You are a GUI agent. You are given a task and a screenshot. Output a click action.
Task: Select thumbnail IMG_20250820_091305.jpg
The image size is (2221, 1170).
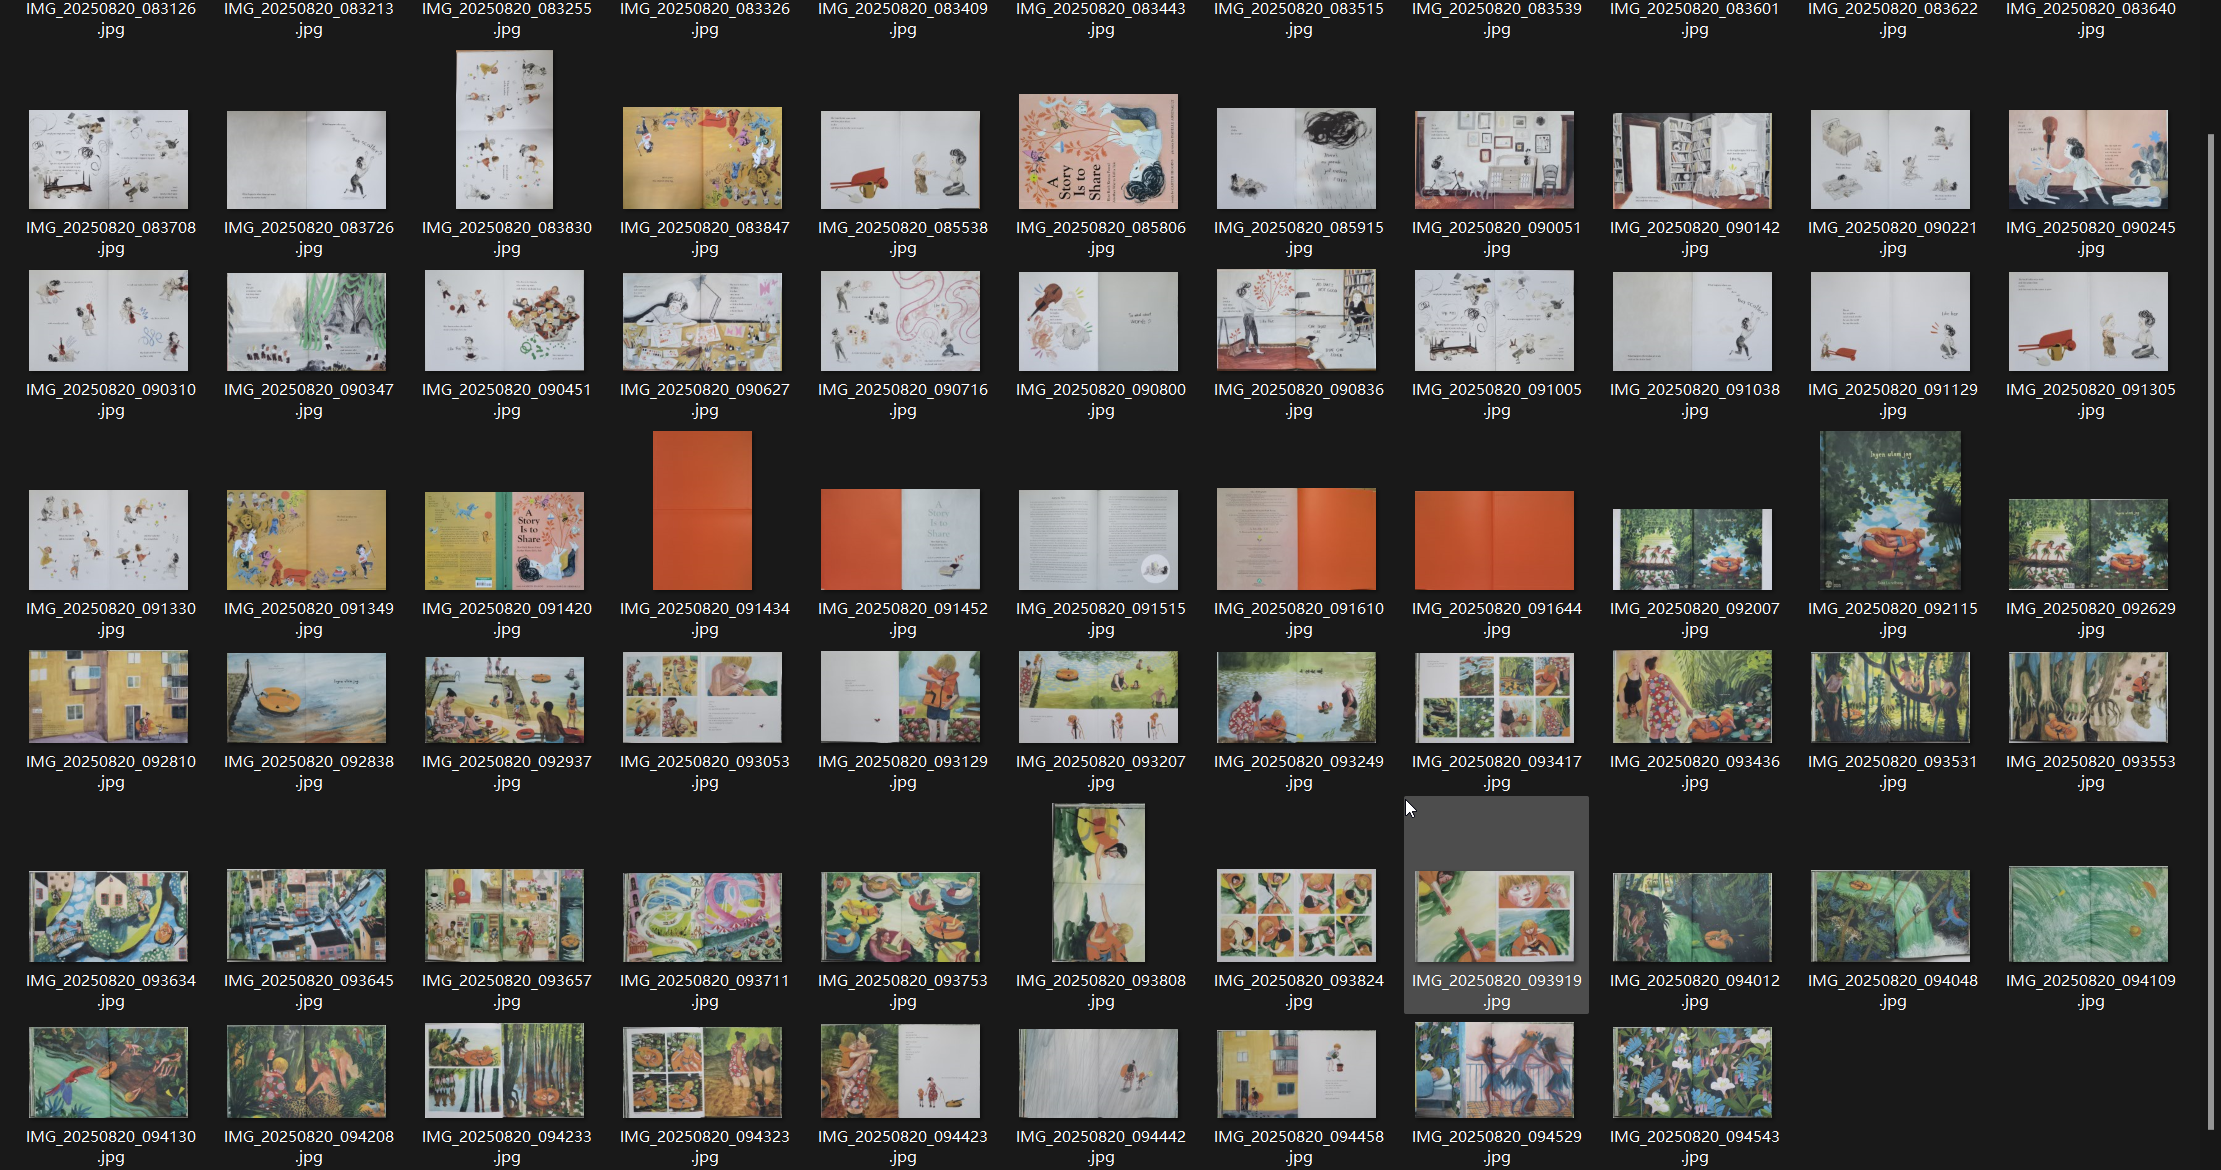(x=2088, y=321)
